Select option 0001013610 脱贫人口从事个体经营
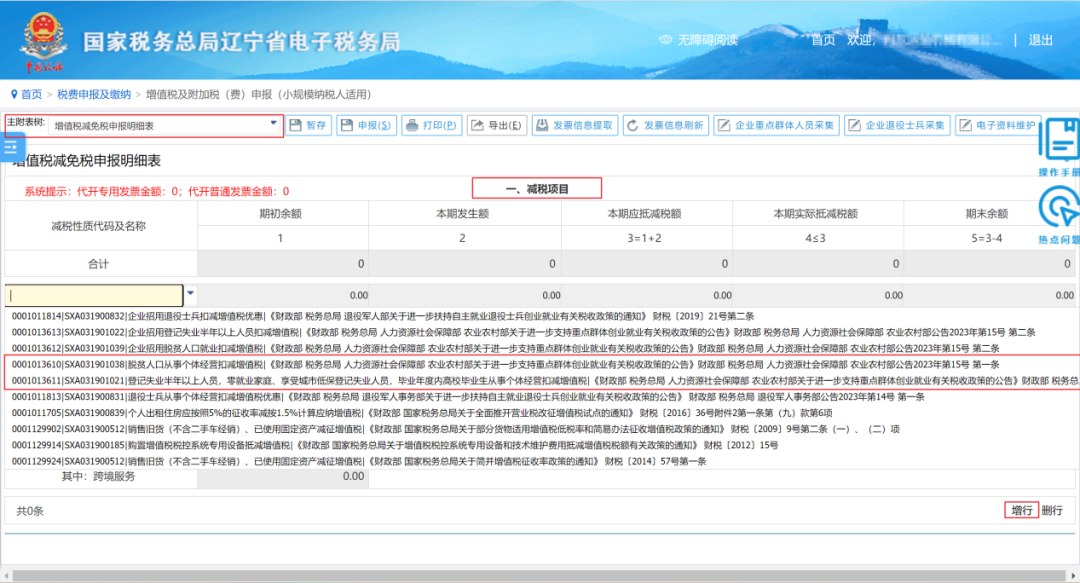Image resolution: width=1080 pixels, height=583 pixels. [x=506, y=365]
